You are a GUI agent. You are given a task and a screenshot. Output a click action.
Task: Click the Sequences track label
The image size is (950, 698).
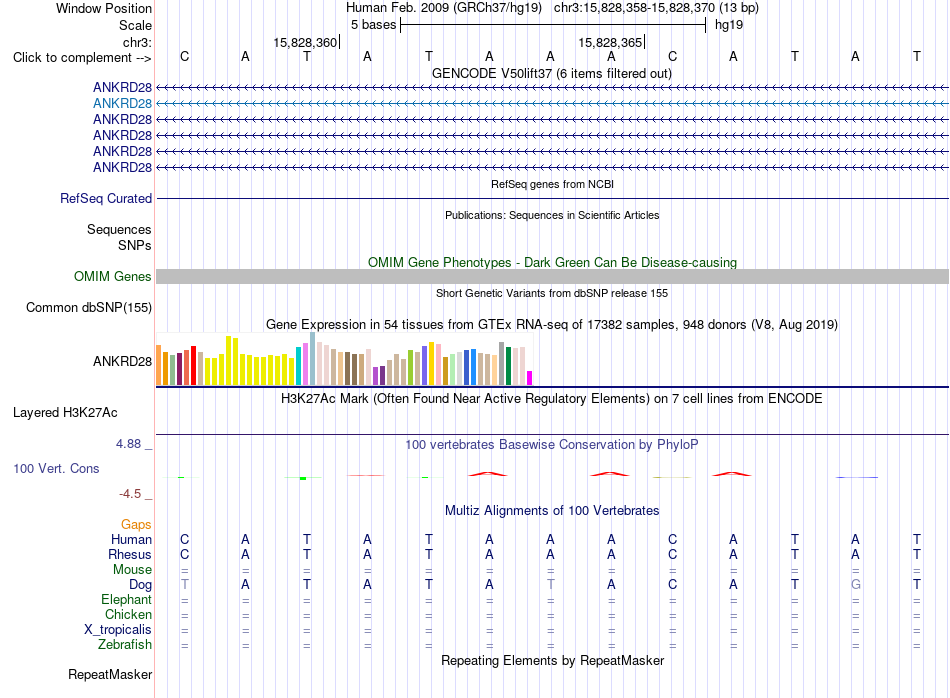119,230
